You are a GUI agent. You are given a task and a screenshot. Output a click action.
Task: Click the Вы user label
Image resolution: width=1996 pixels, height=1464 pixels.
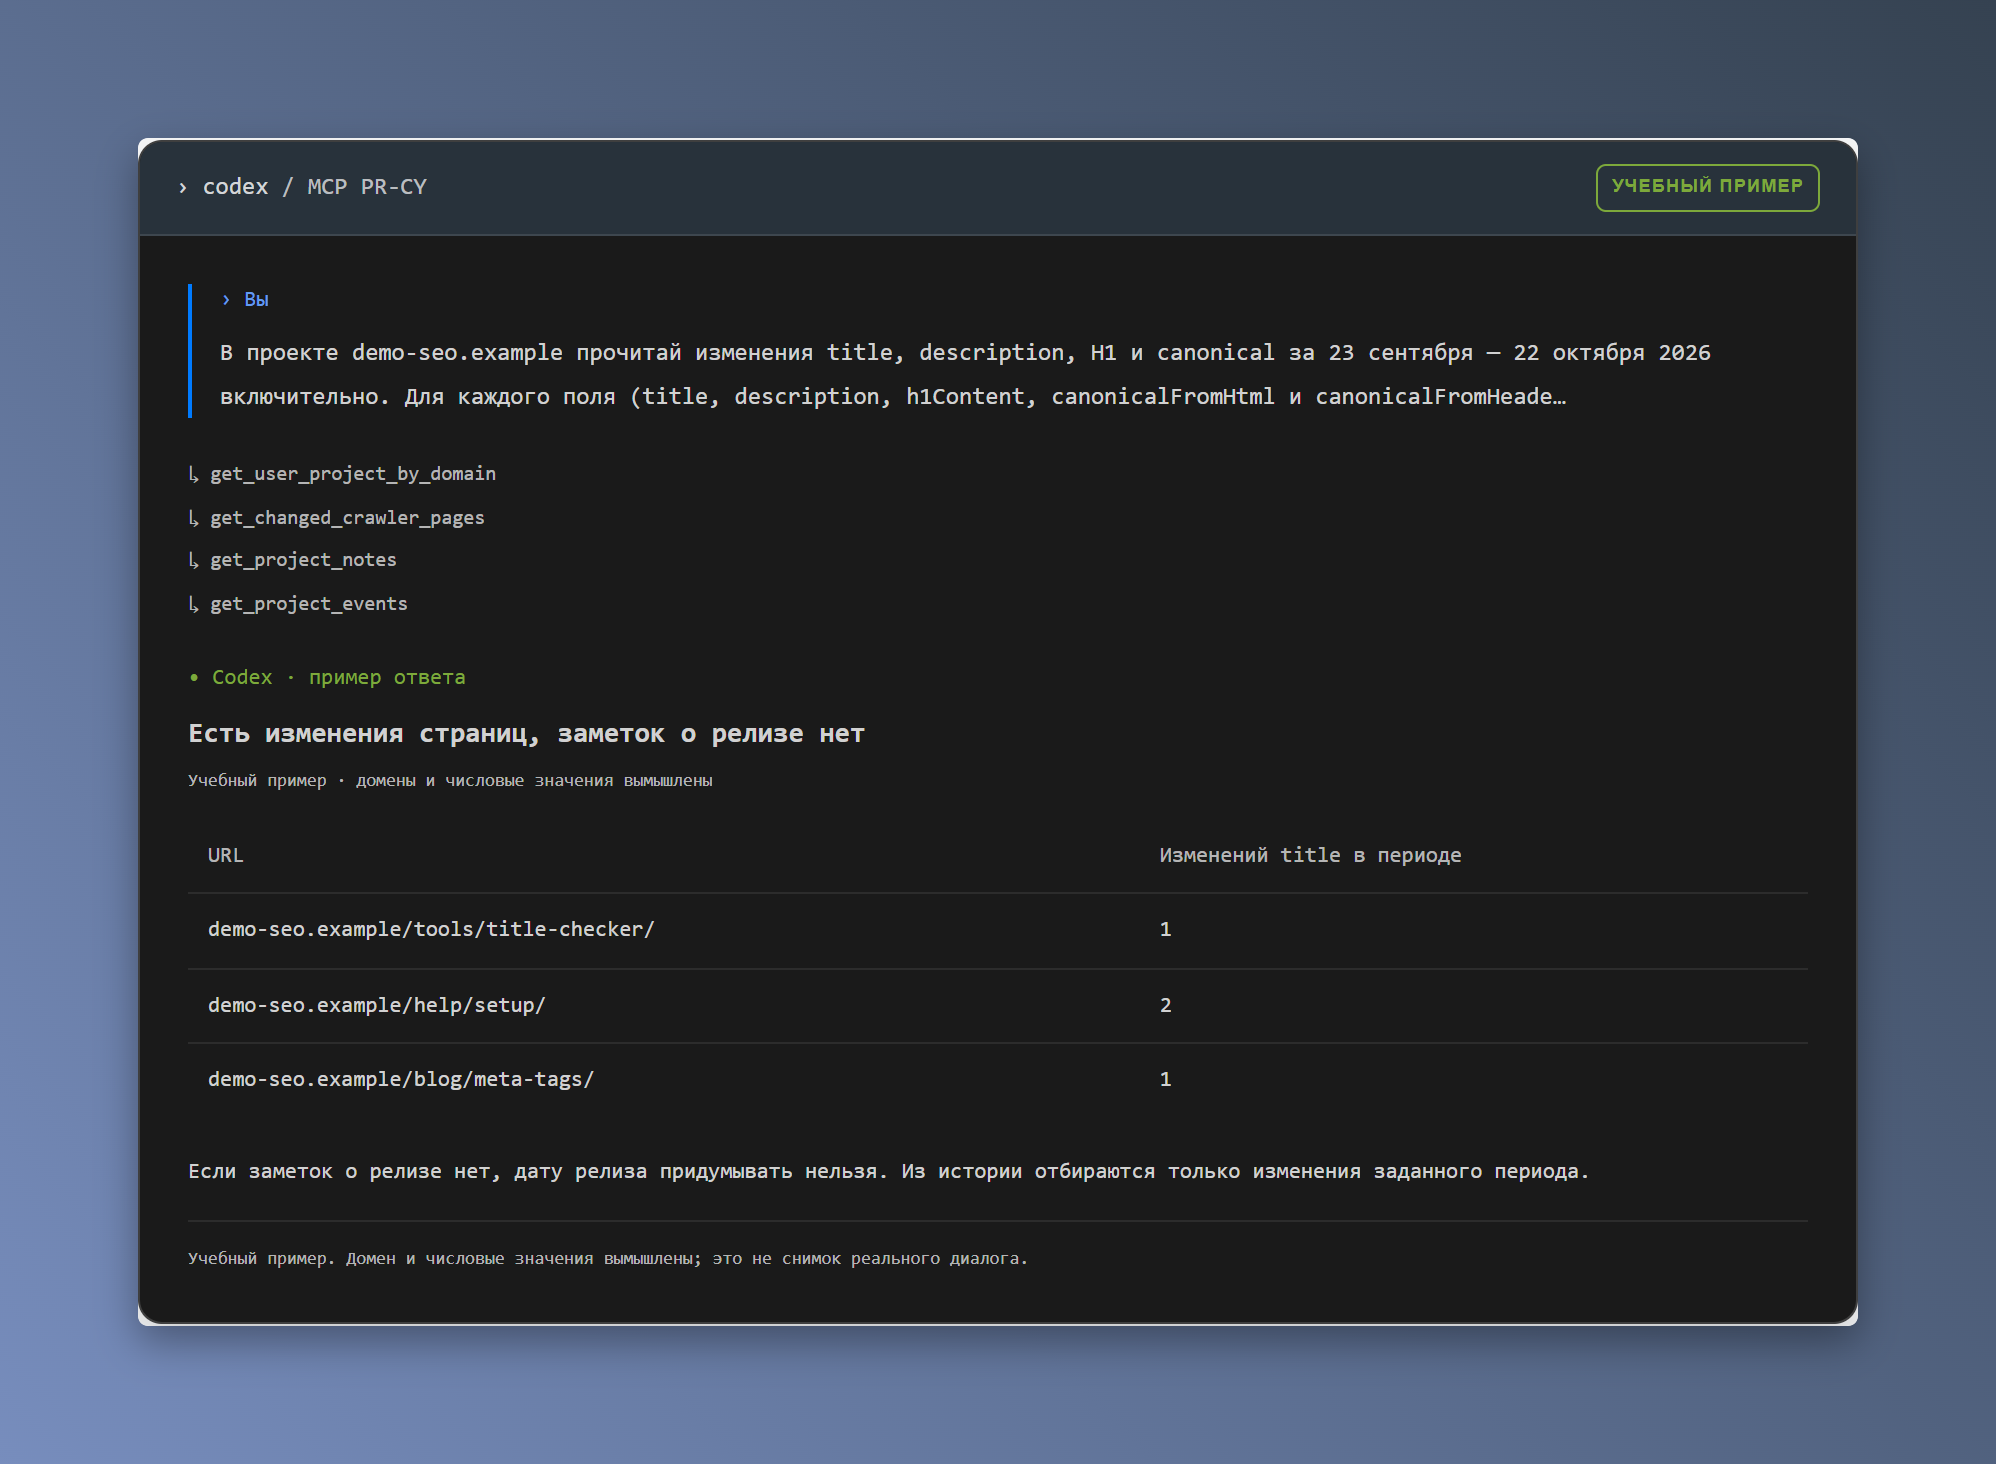[x=257, y=299]
